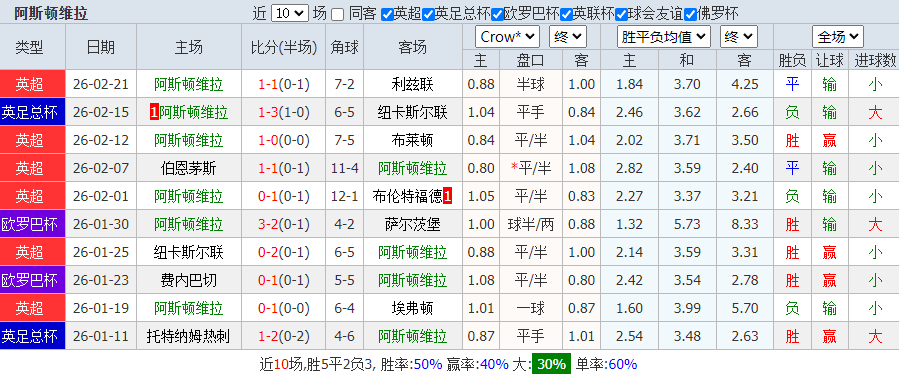This screenshot has width=899, height=375.
Task: Click the 1-3(1-0) score link
Action: [284, 112]
